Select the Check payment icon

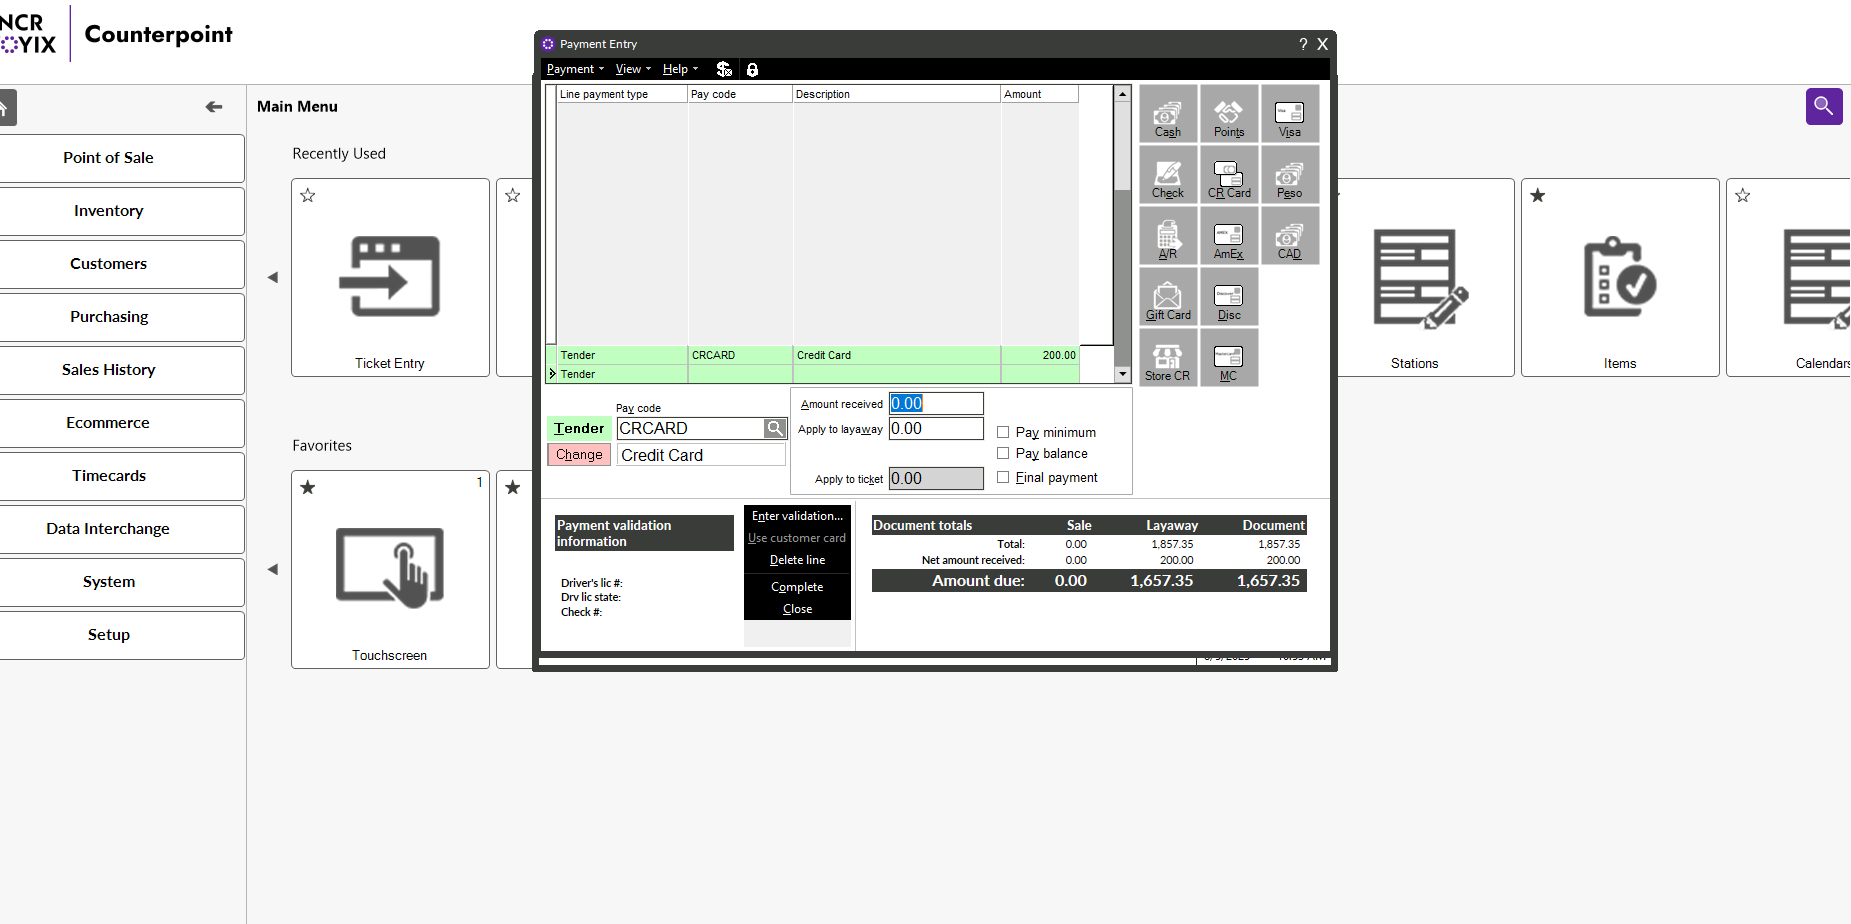1168,175
